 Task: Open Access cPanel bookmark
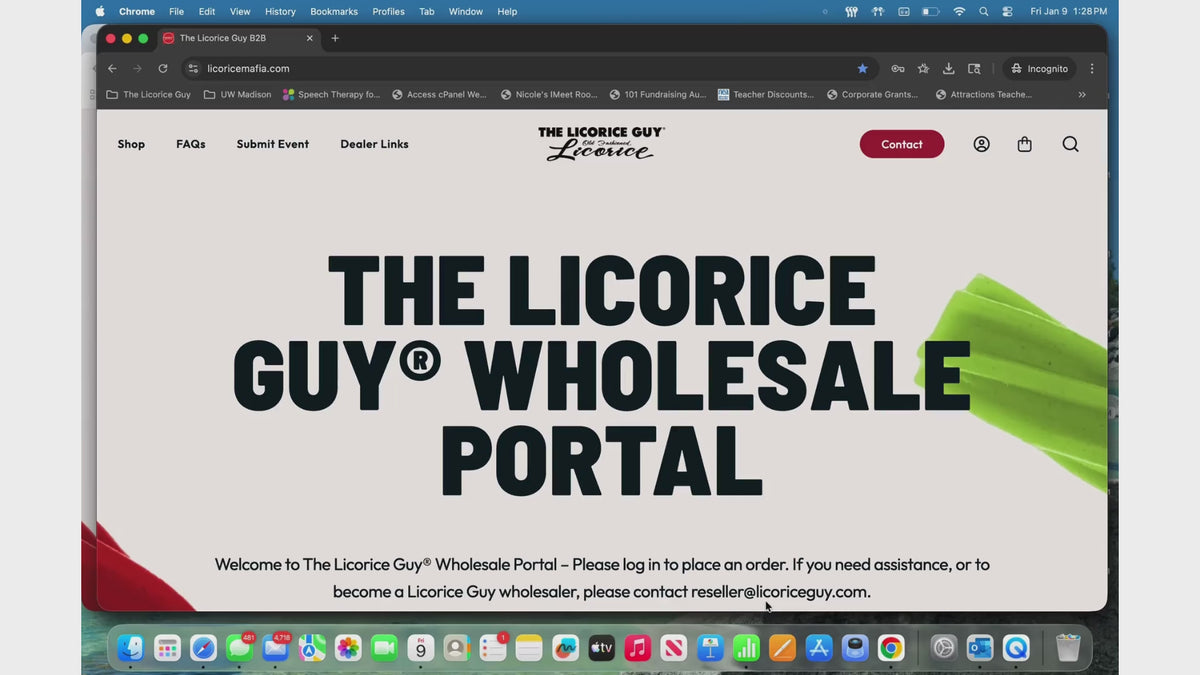tap(439, 95)
